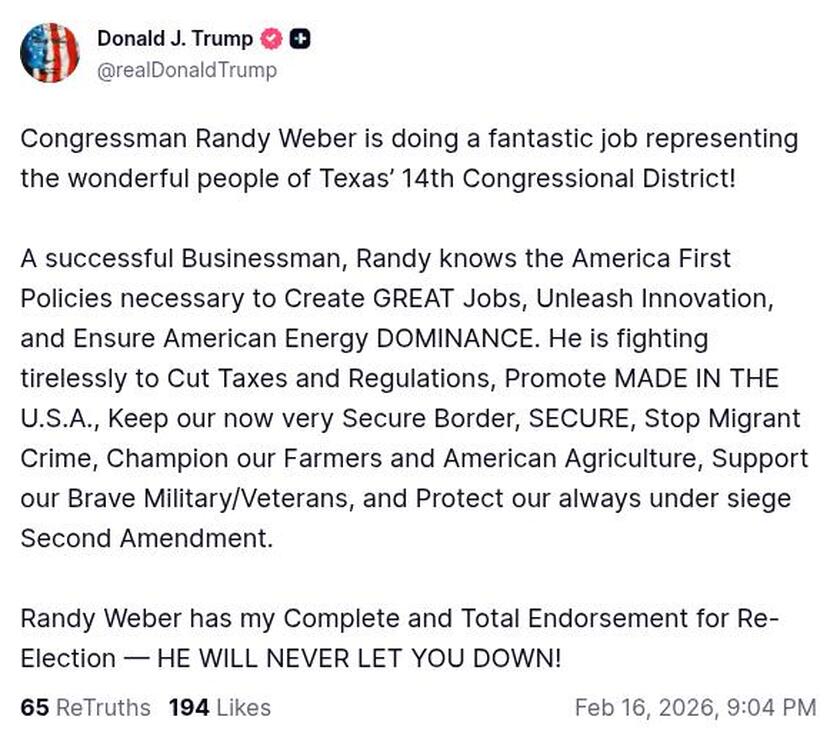Screen dimensions: 840x750
Task: Open the Donald J. Trump display name
Action: pos(175,39)
